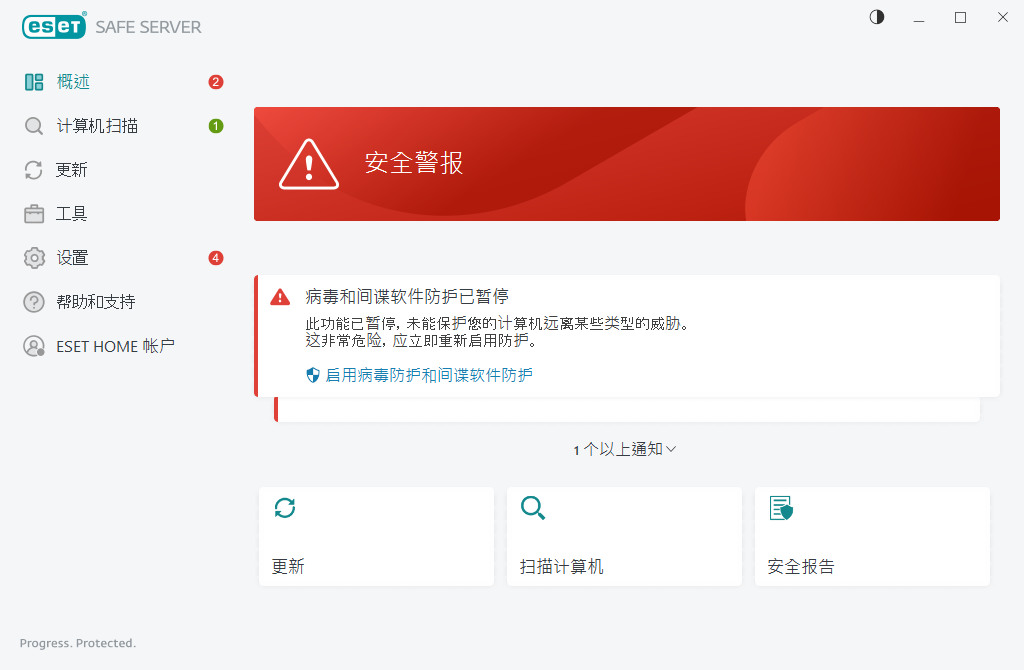Select the 更新 refresh icon in sidebar
This screenshot has height=670, width=1024.
click(32, 169)
